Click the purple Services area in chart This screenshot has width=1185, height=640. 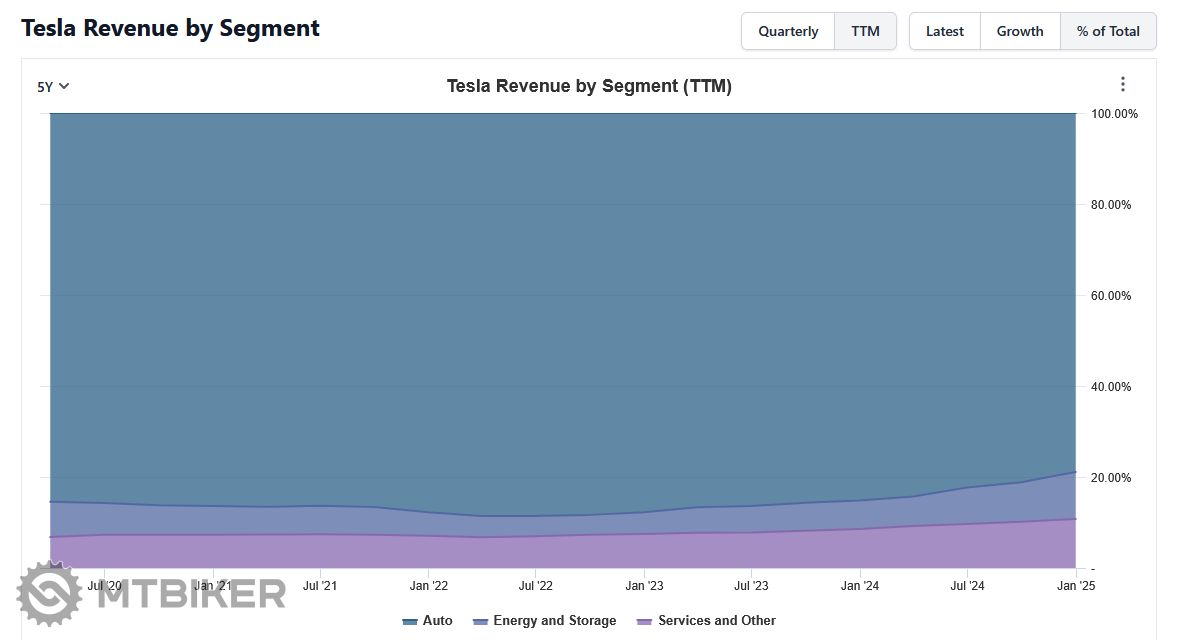coord(560,552)
